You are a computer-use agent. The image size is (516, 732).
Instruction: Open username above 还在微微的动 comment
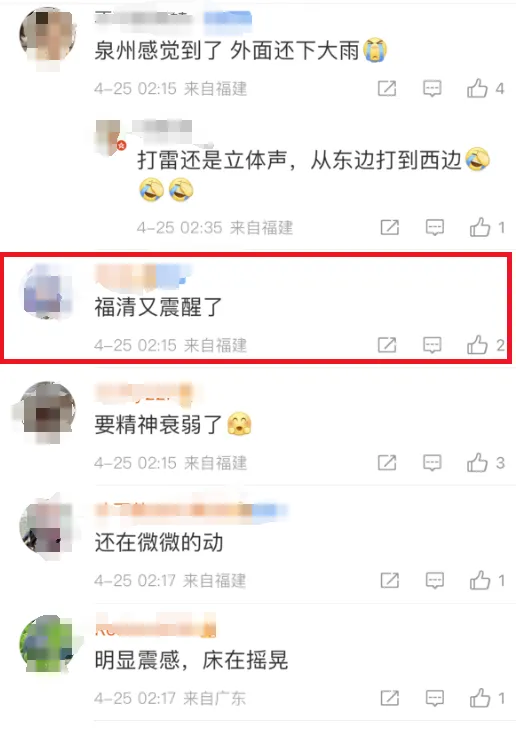pos(191,510)
